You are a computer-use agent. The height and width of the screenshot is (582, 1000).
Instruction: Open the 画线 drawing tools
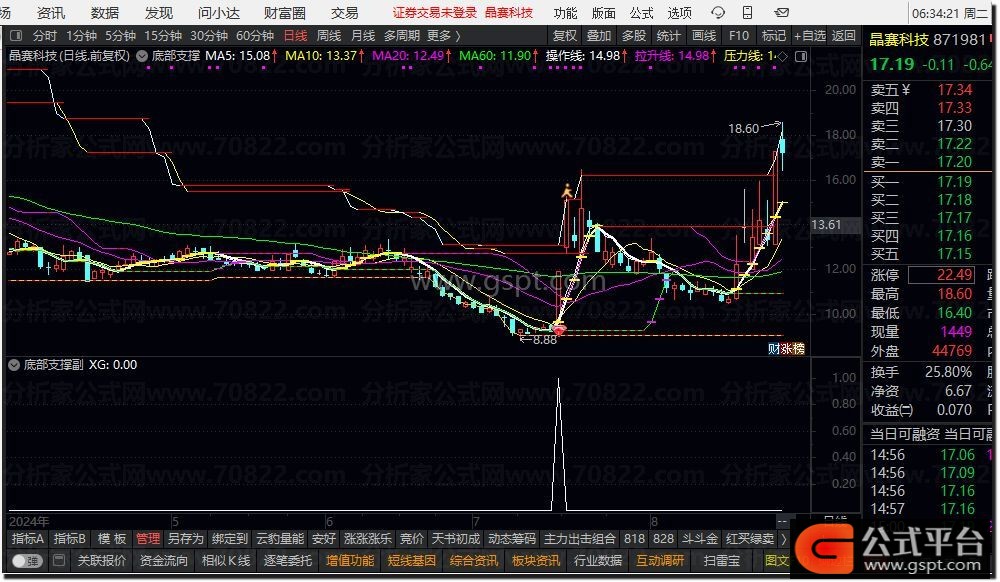[x=704, y=36]
